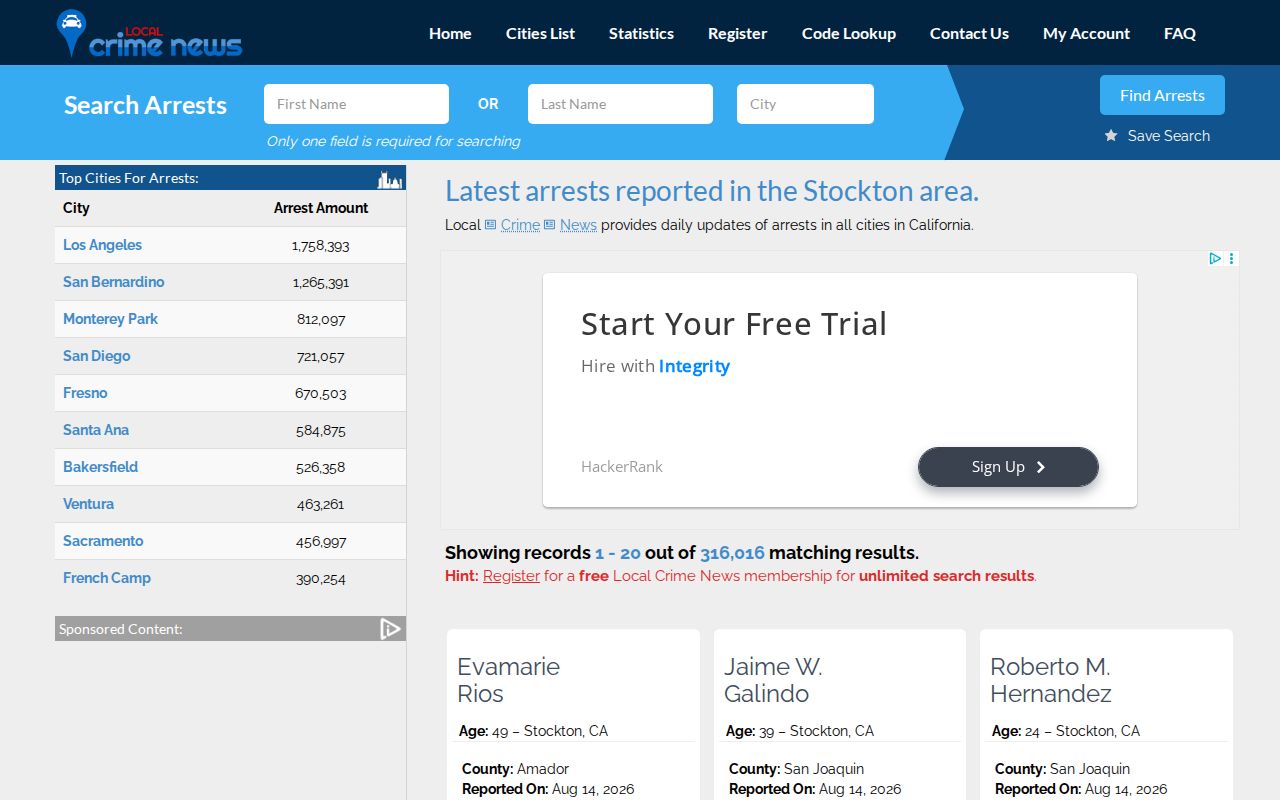The height and width of the screenshot is (800, 1280).
Task: Click the city skyline icon in Top Cities
Action: [x=389, y=179]
